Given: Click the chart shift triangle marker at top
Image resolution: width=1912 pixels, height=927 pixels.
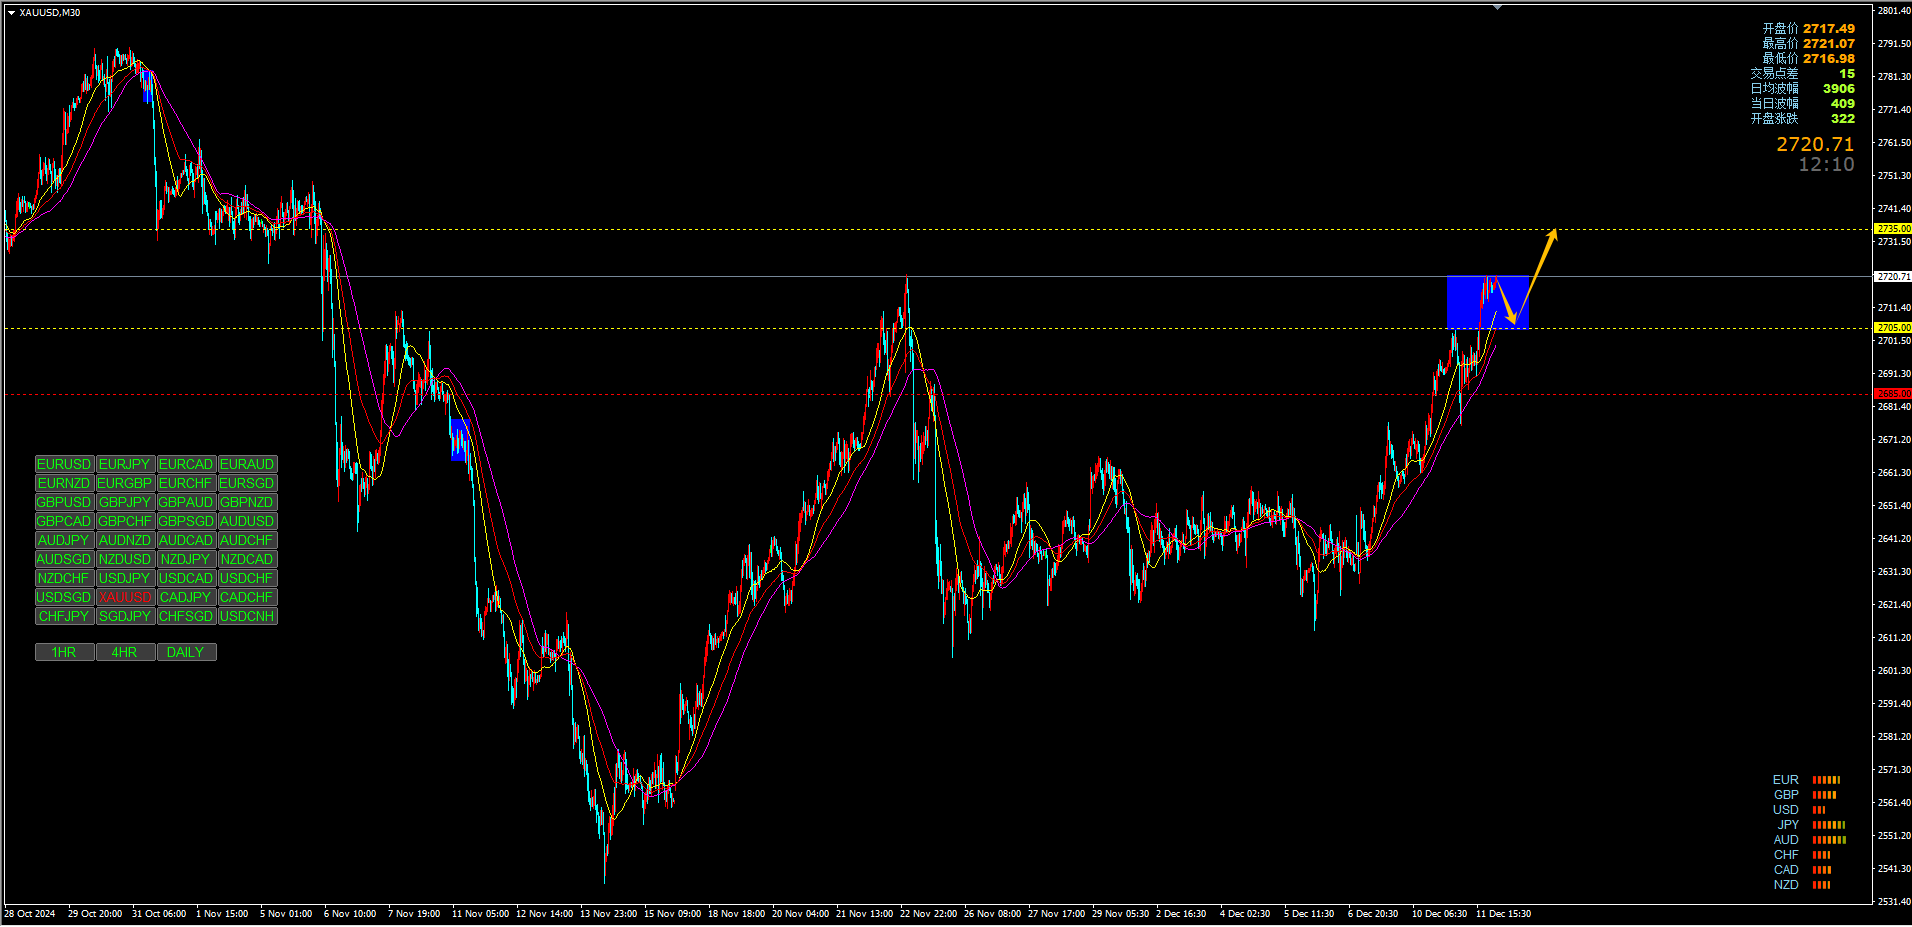Looking at the screenshot, I should coord(1497,7).
